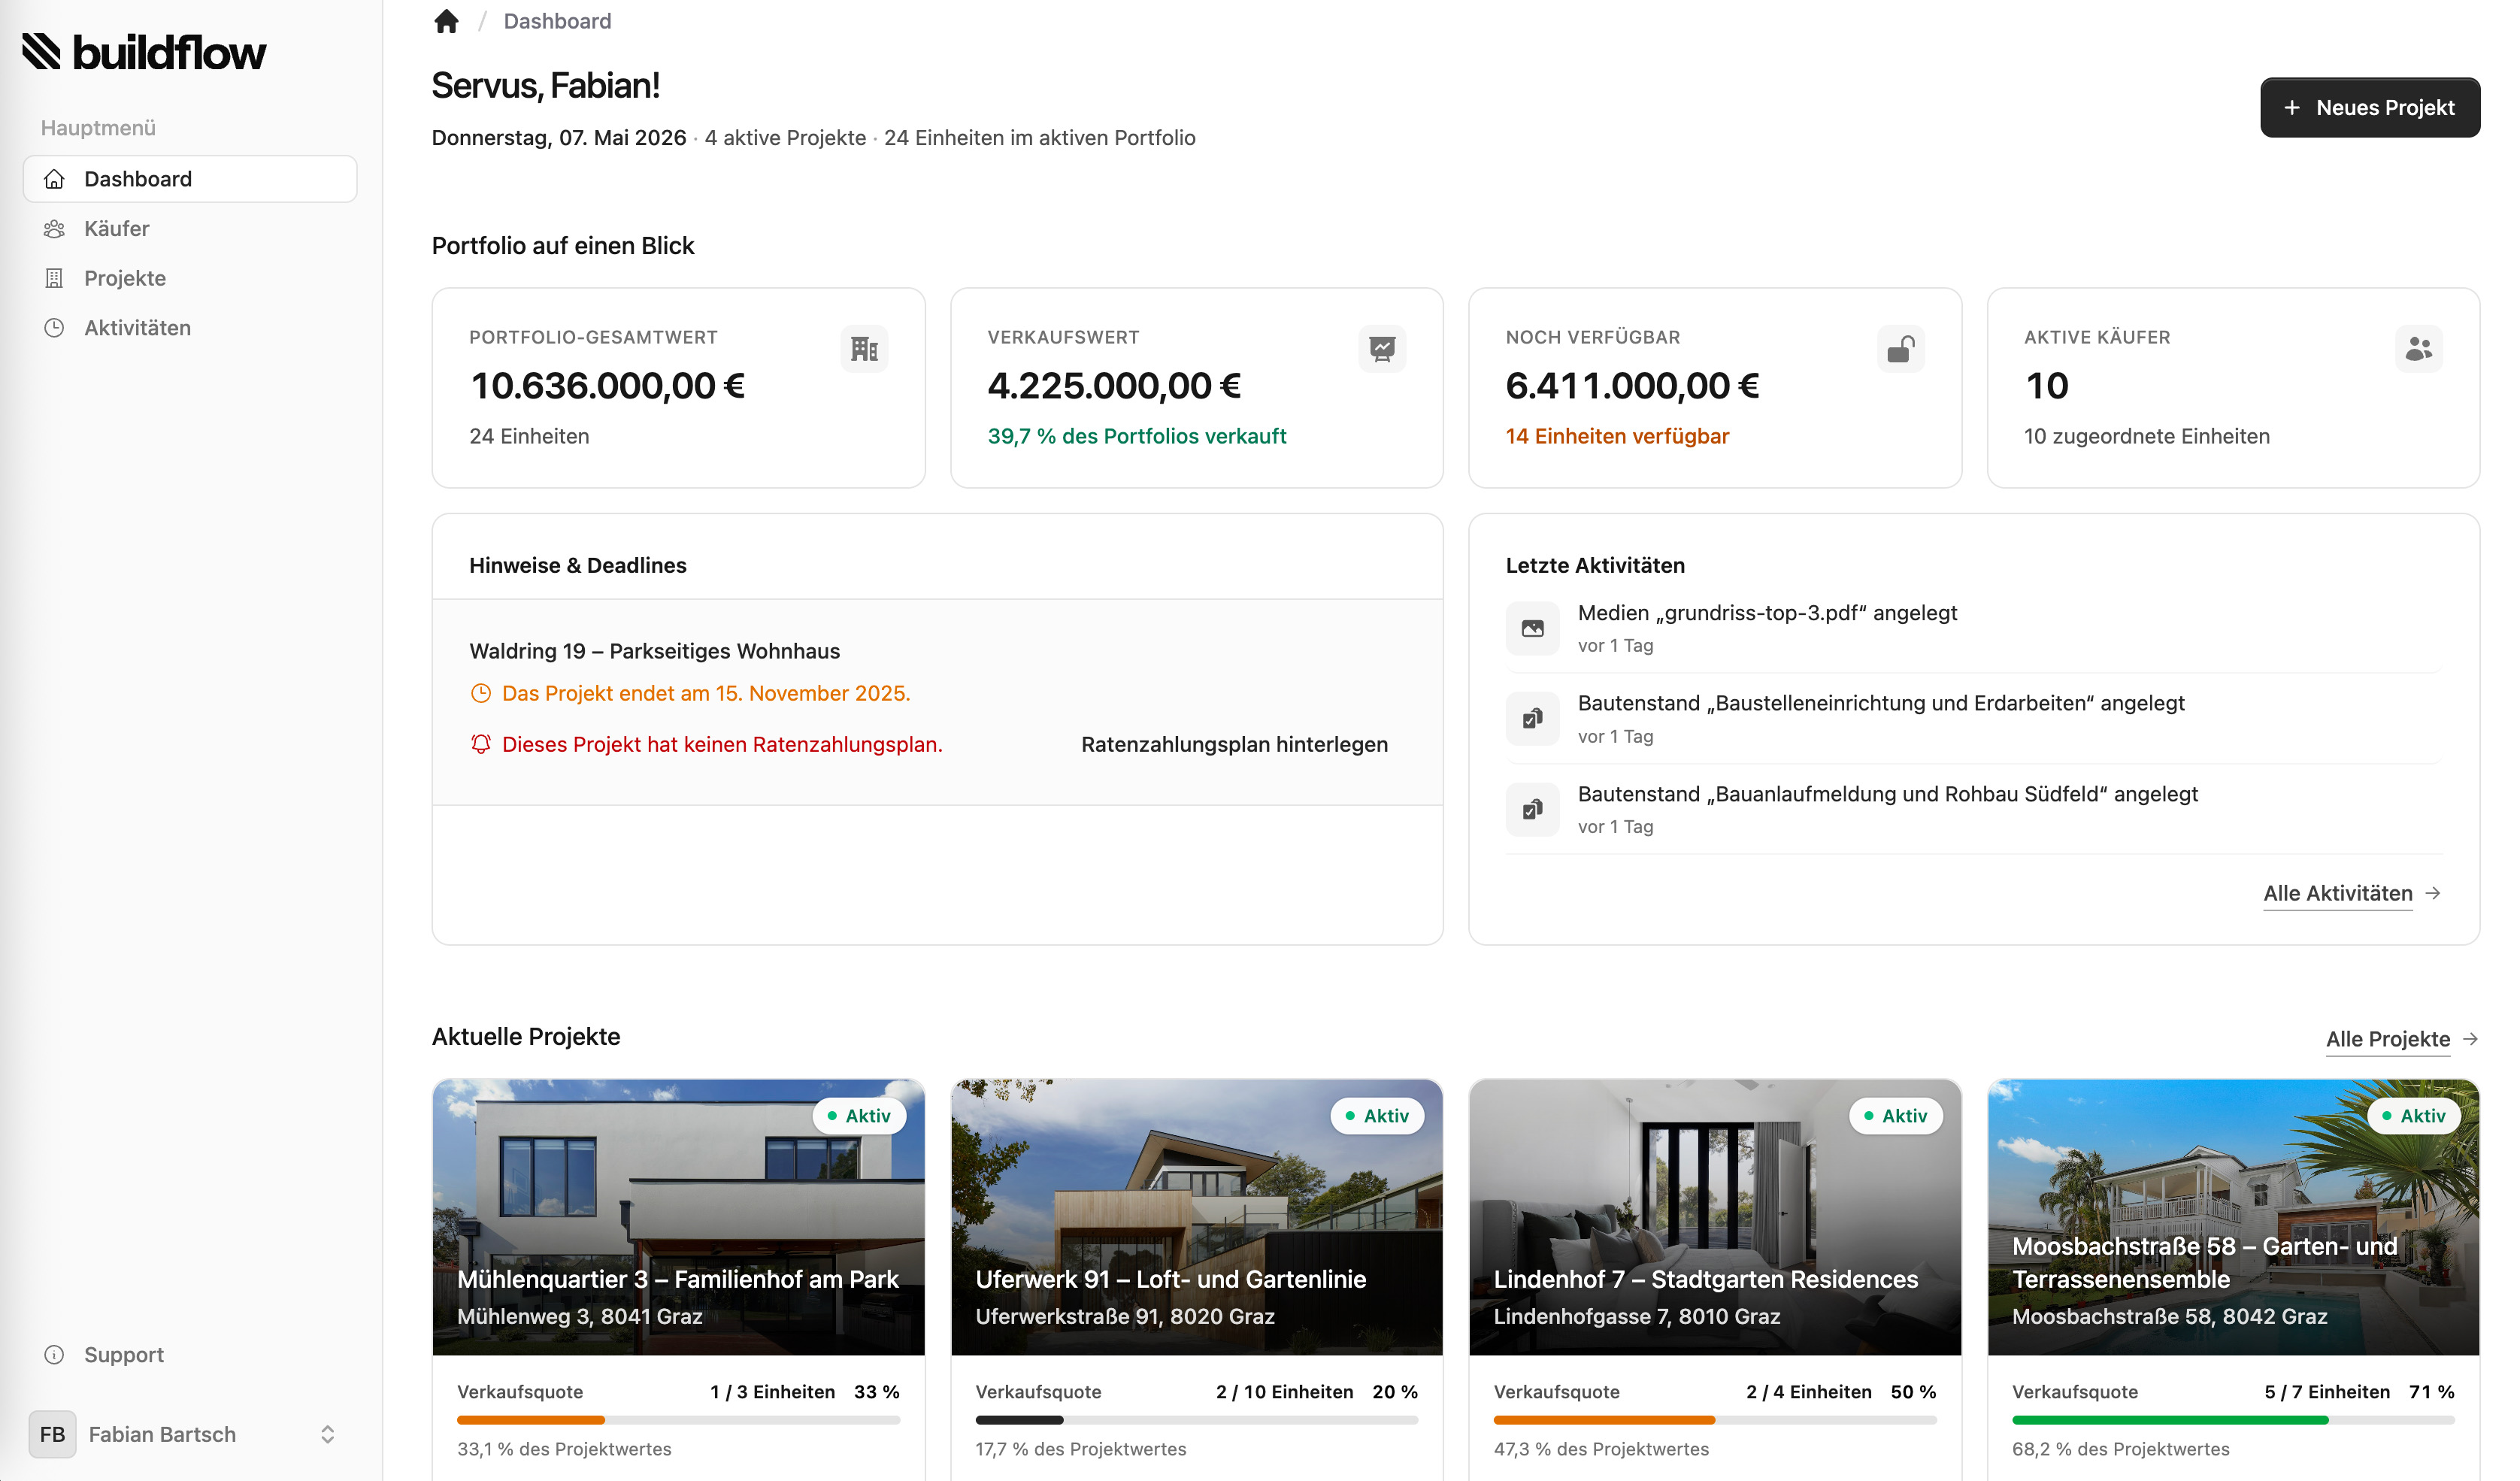The height and width of the screenshot is (1481, 2520).
Task: Click "14 Einheiten verfügbar" text
Action: (1617, 436)
